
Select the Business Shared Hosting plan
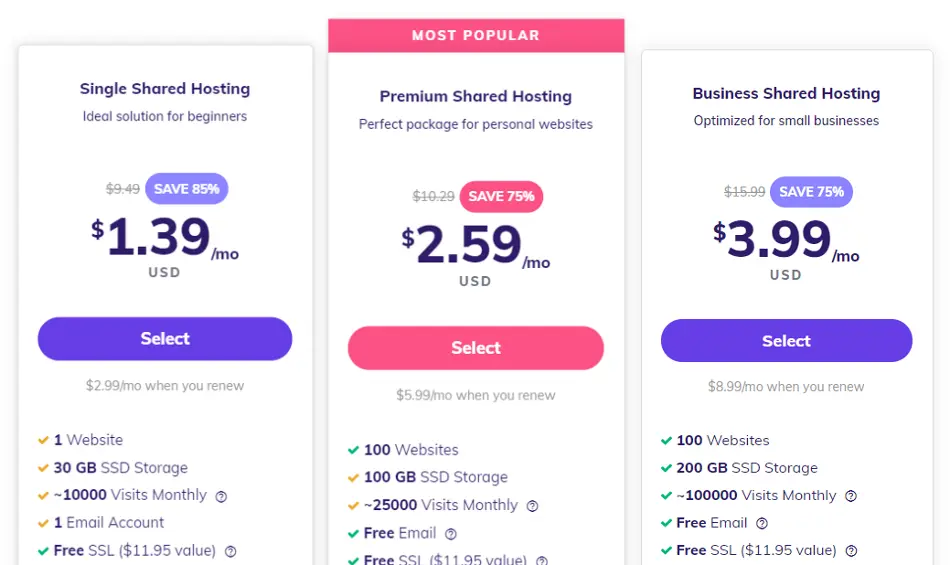786,341
